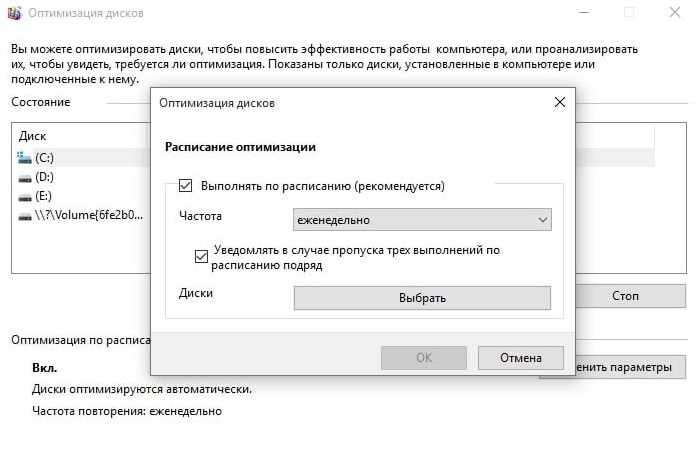Minimize the main optimization window

[x=584, y=12]
